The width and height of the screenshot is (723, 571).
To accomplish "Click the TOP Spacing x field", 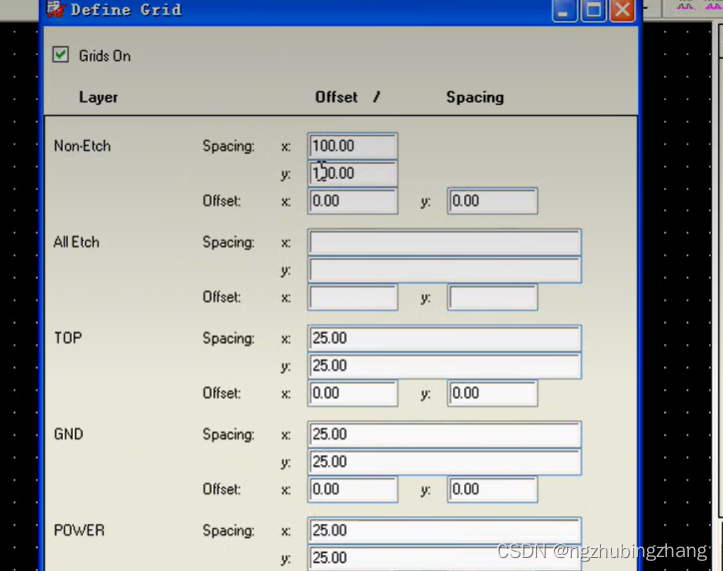I will click(444, 338).
